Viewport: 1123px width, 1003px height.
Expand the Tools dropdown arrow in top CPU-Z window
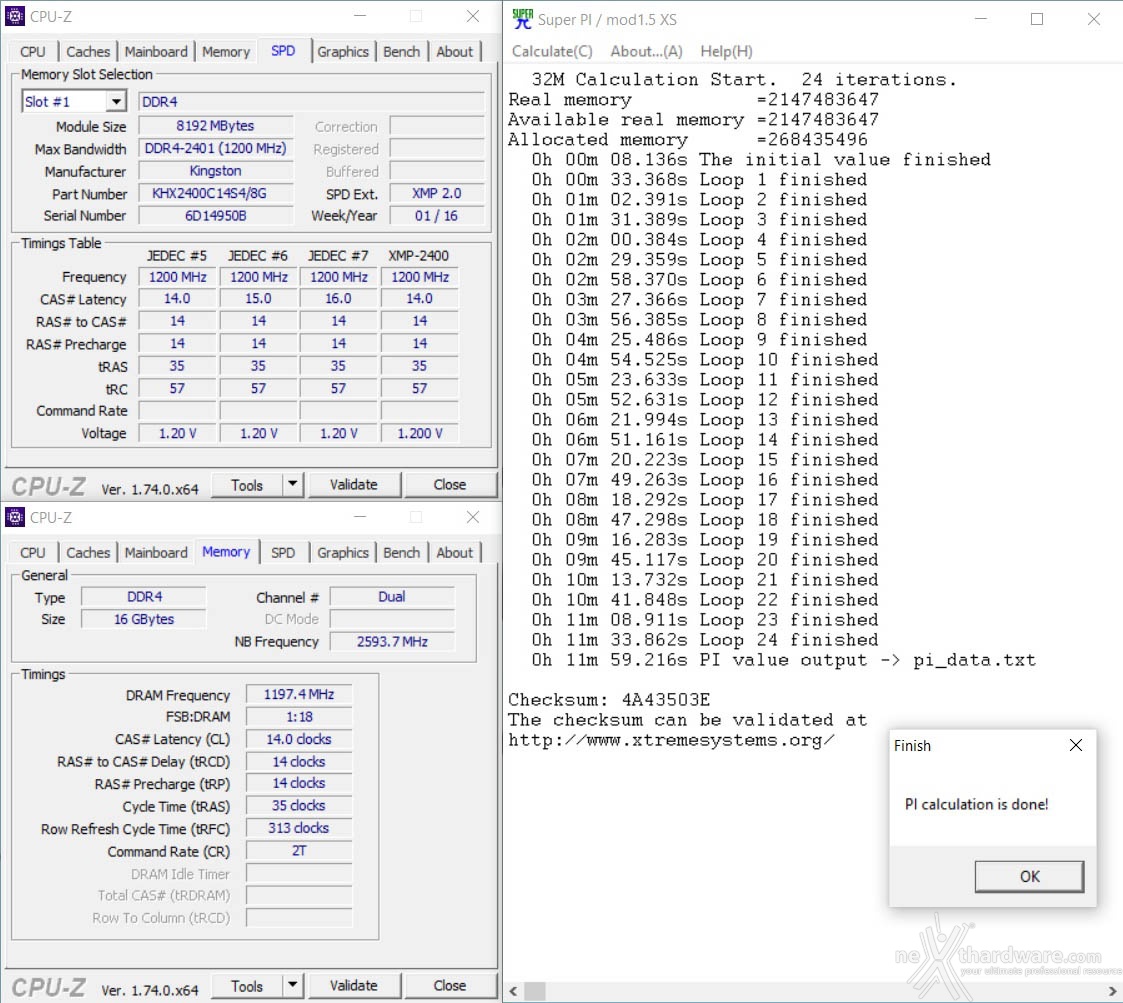pos(293,484)
